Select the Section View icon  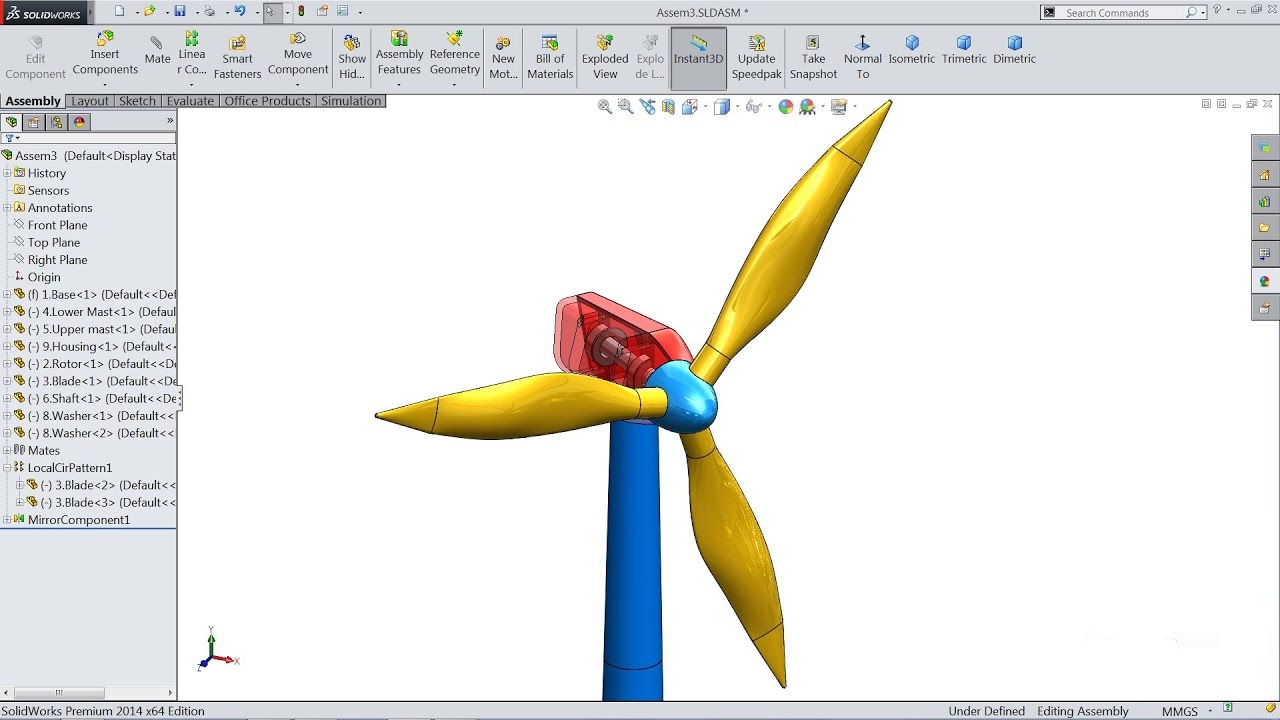point(668,106)
